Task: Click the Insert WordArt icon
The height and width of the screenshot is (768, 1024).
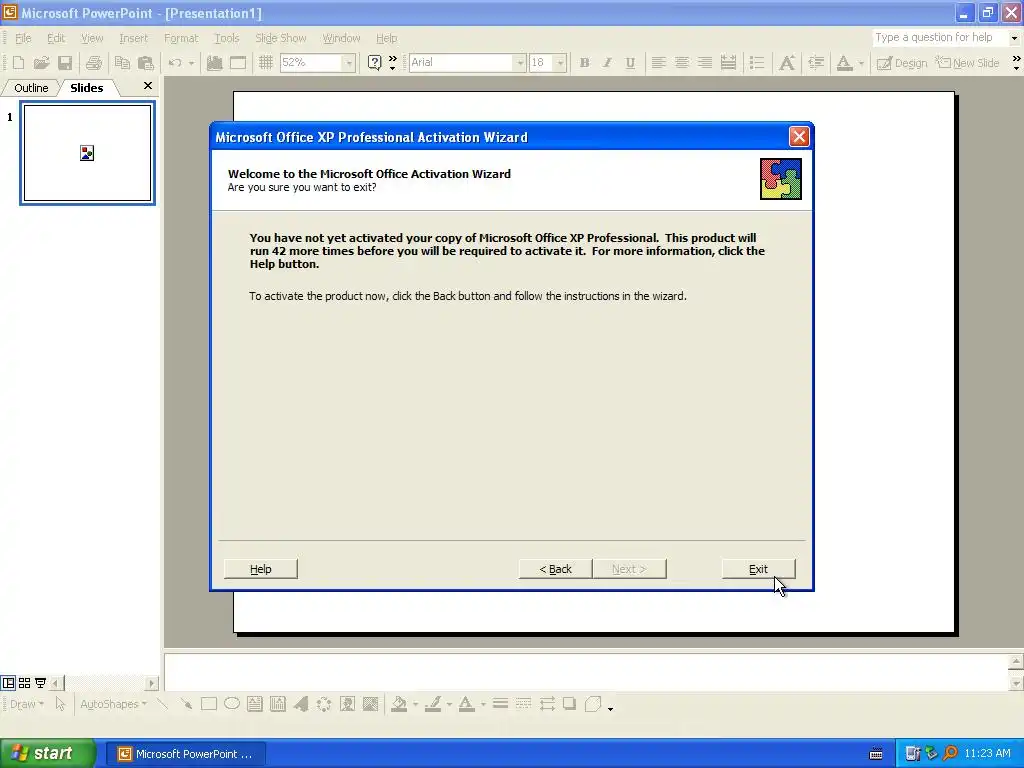Action: pyautogui.click(x=301, y=704)
